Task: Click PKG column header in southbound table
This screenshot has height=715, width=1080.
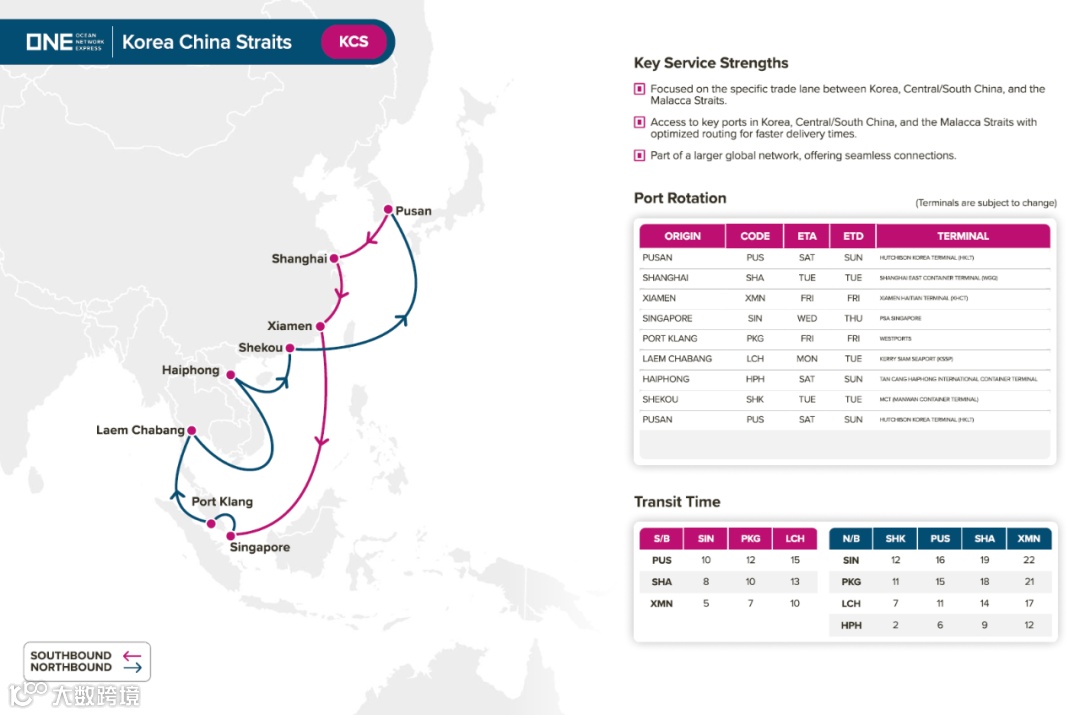Action: [x=750, y=539]
